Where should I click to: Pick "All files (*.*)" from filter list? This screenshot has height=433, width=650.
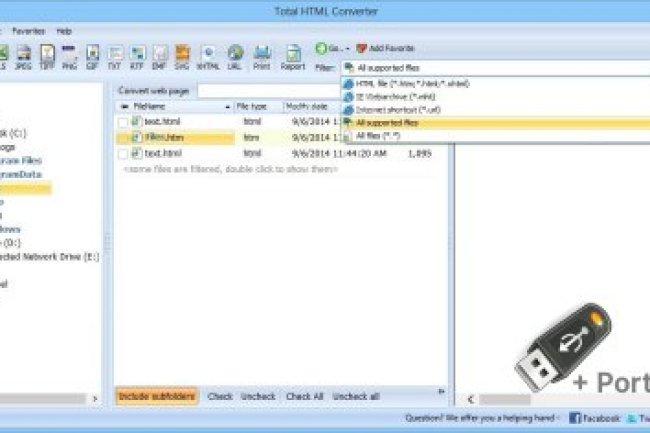[x=377, y=134]
